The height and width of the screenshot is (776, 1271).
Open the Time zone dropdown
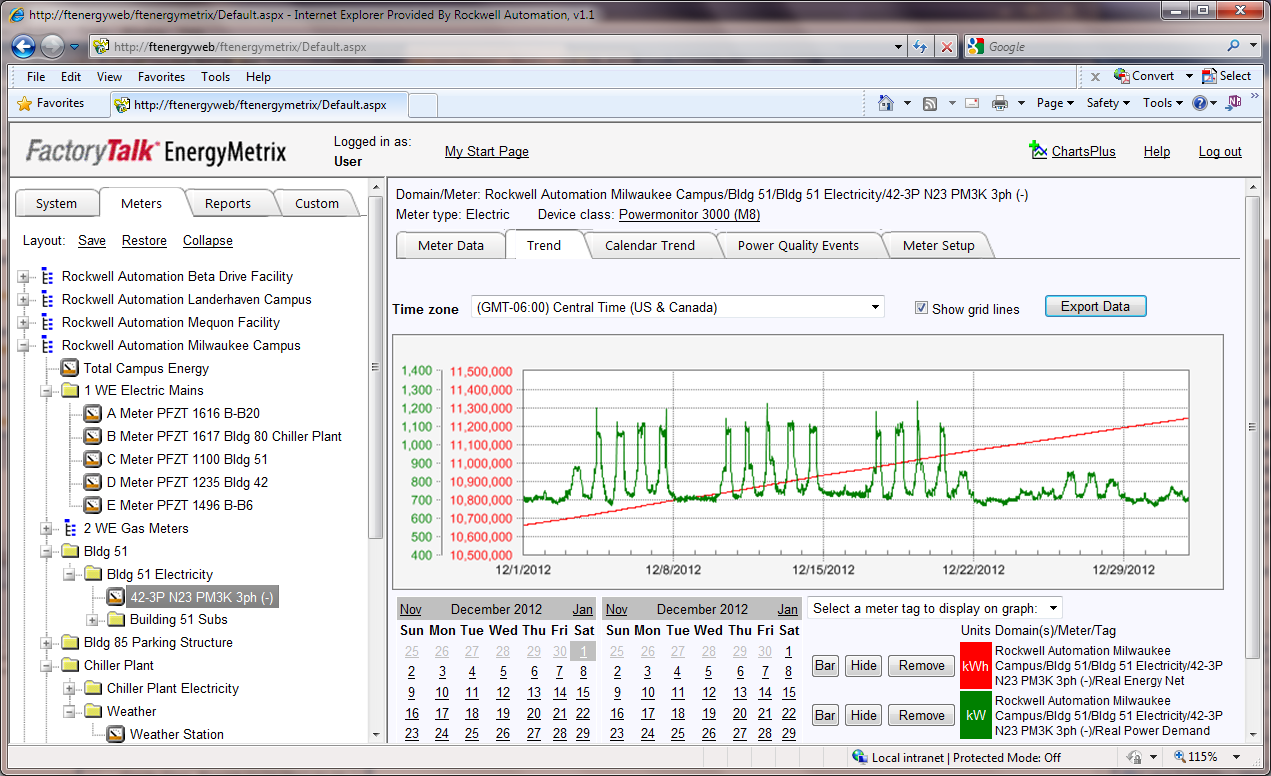[x=678, y=307]
